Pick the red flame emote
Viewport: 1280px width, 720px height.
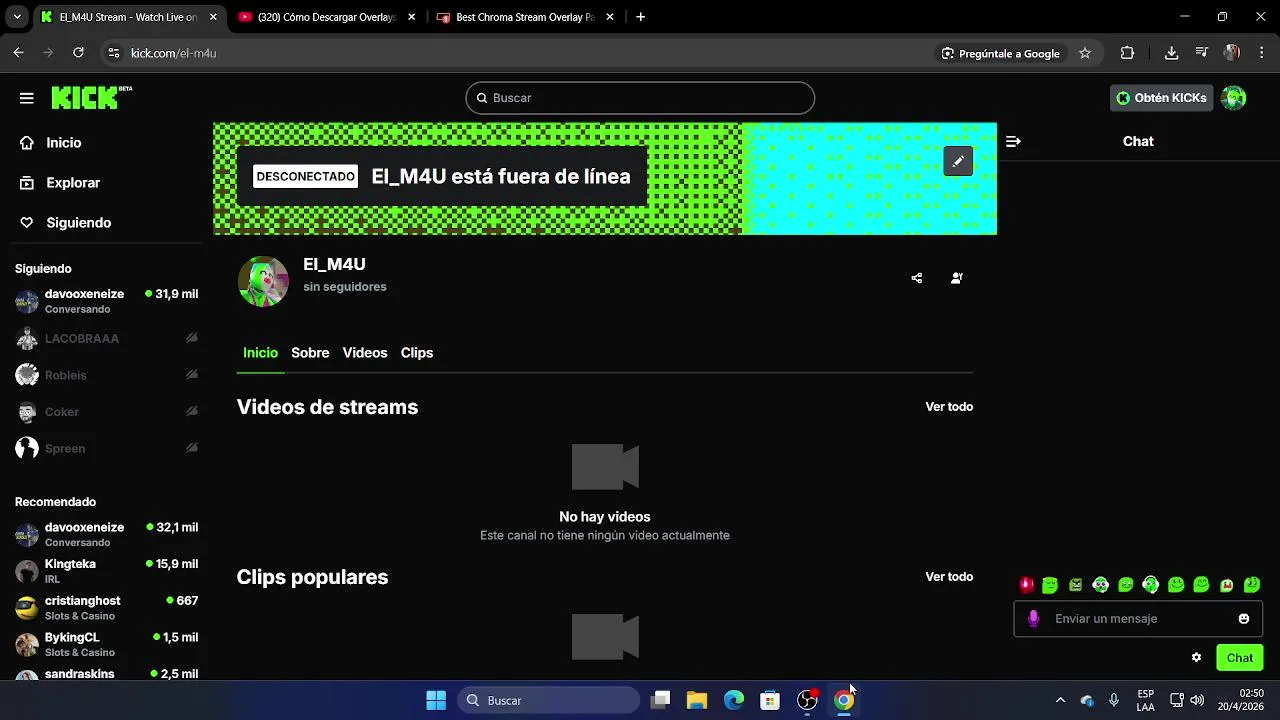[1026, 585]
